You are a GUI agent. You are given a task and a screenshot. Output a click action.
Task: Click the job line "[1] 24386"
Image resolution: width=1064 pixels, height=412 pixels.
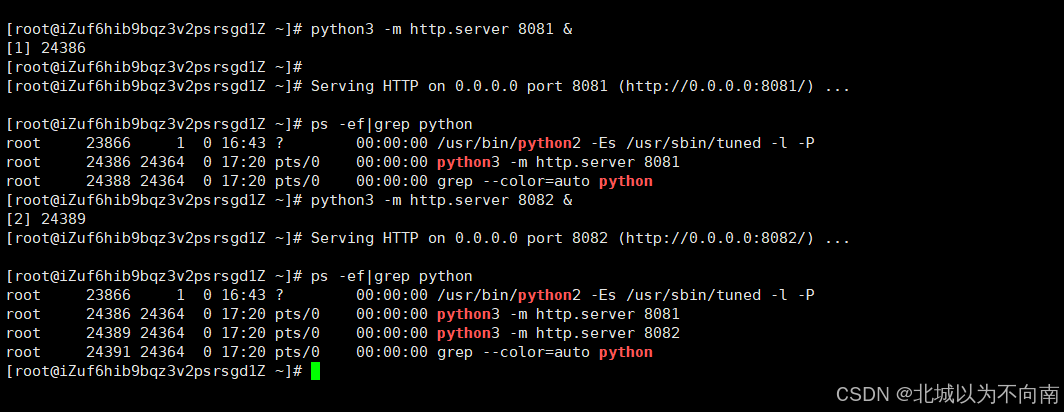(x=45, y=48)
